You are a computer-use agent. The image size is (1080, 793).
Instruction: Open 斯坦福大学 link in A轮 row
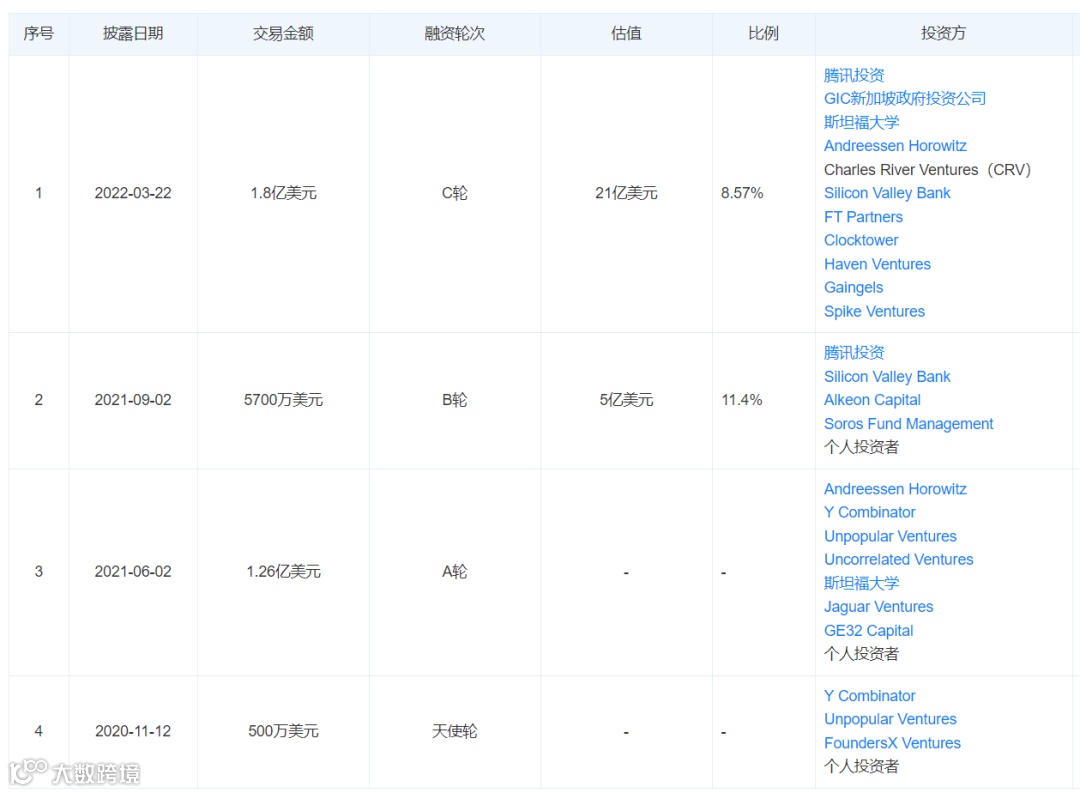click(861, 584)
